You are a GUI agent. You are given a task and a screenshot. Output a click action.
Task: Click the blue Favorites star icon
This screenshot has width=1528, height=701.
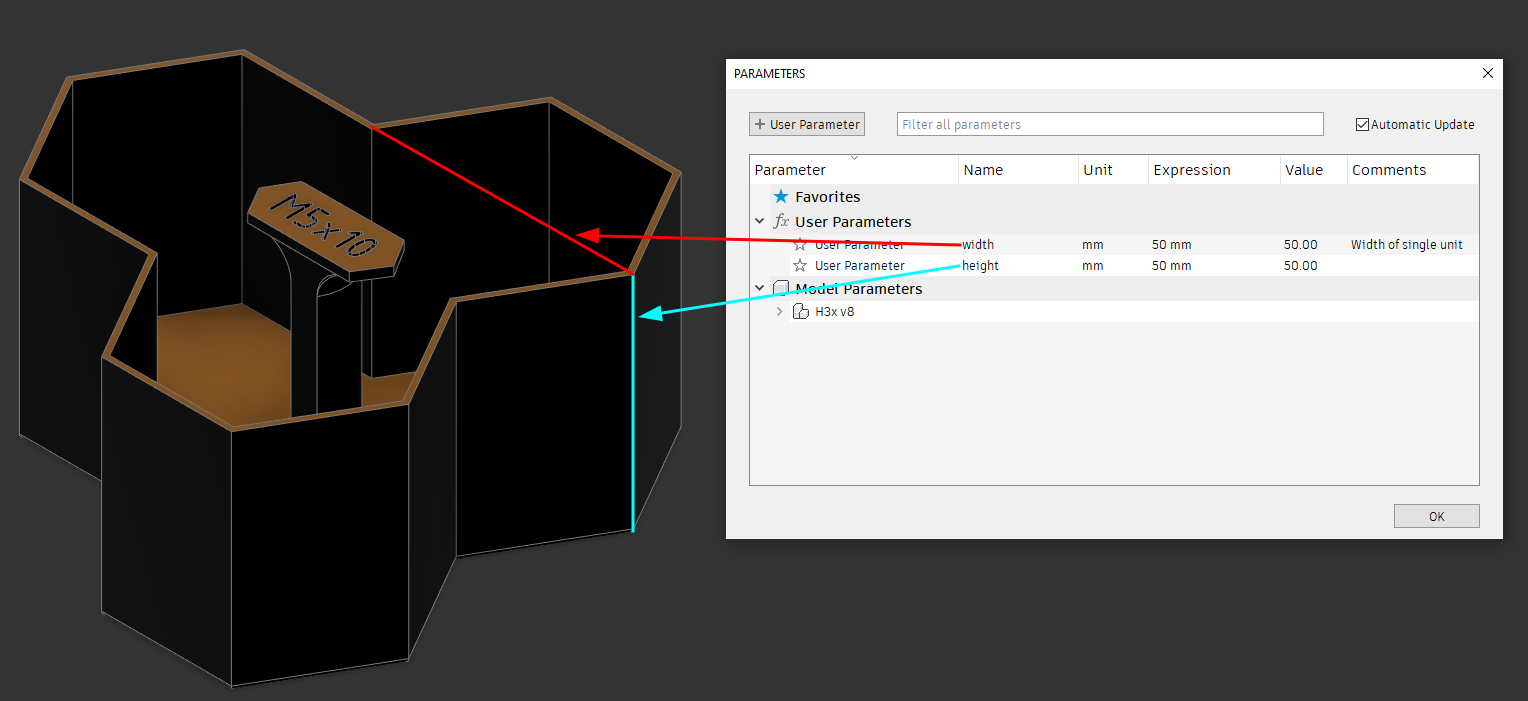(x=782, y=196)
